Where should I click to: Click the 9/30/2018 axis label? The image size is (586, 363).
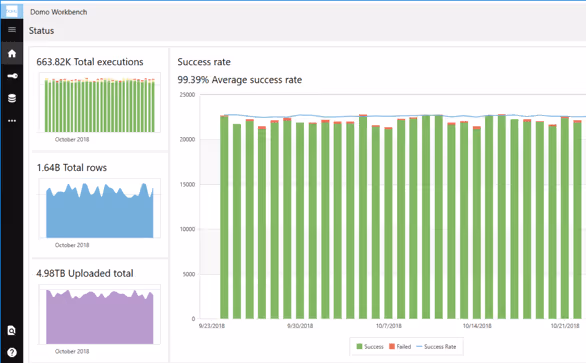tap(300, 326)
